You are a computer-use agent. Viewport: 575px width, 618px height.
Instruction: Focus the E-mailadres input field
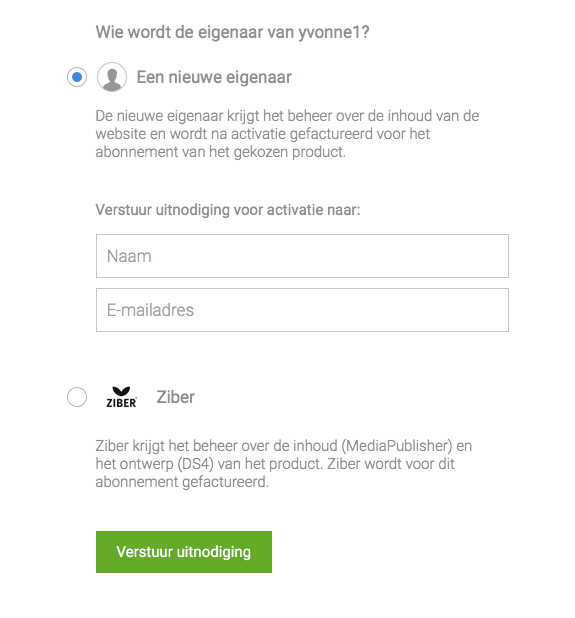302,310
